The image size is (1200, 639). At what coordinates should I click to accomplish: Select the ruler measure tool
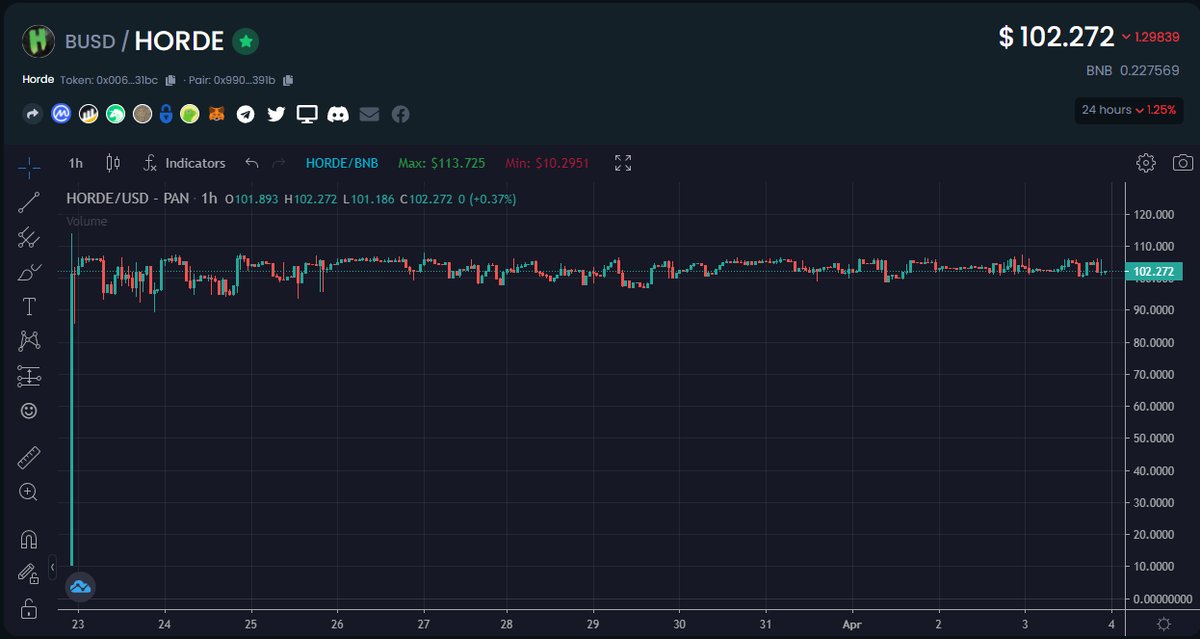(x=29, y=458)
